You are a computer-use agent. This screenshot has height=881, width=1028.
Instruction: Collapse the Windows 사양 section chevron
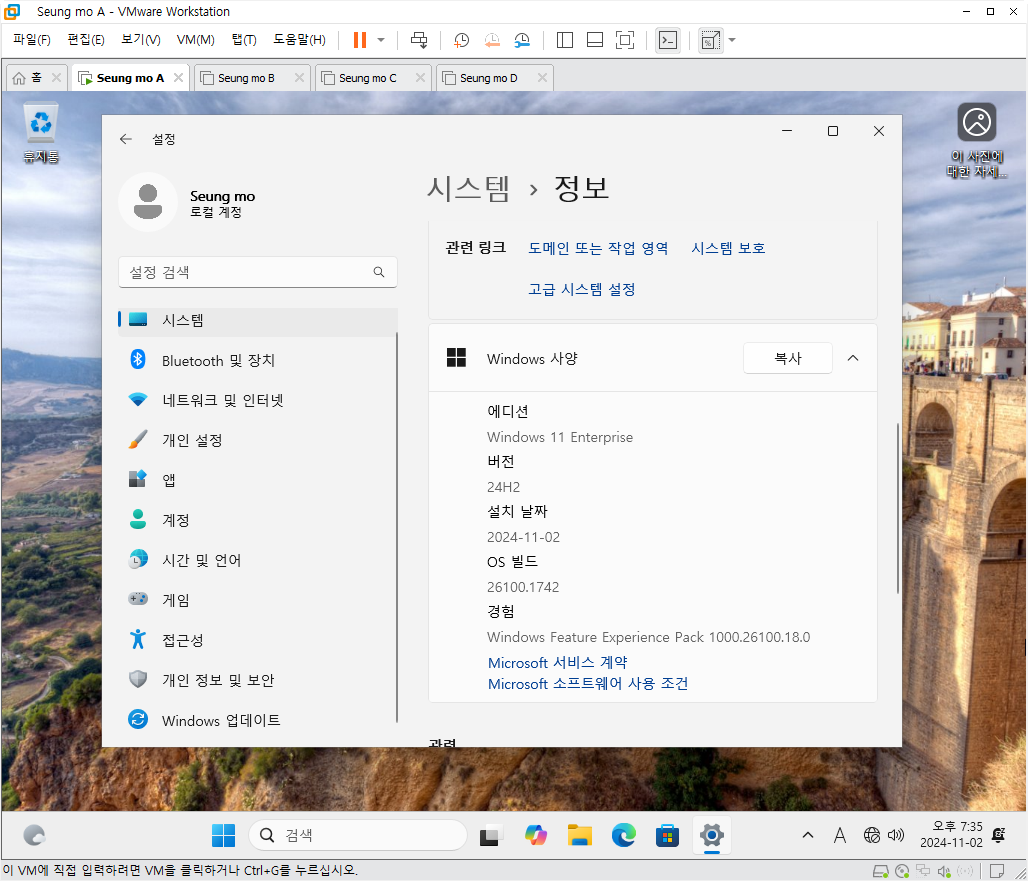click(852, 358)
